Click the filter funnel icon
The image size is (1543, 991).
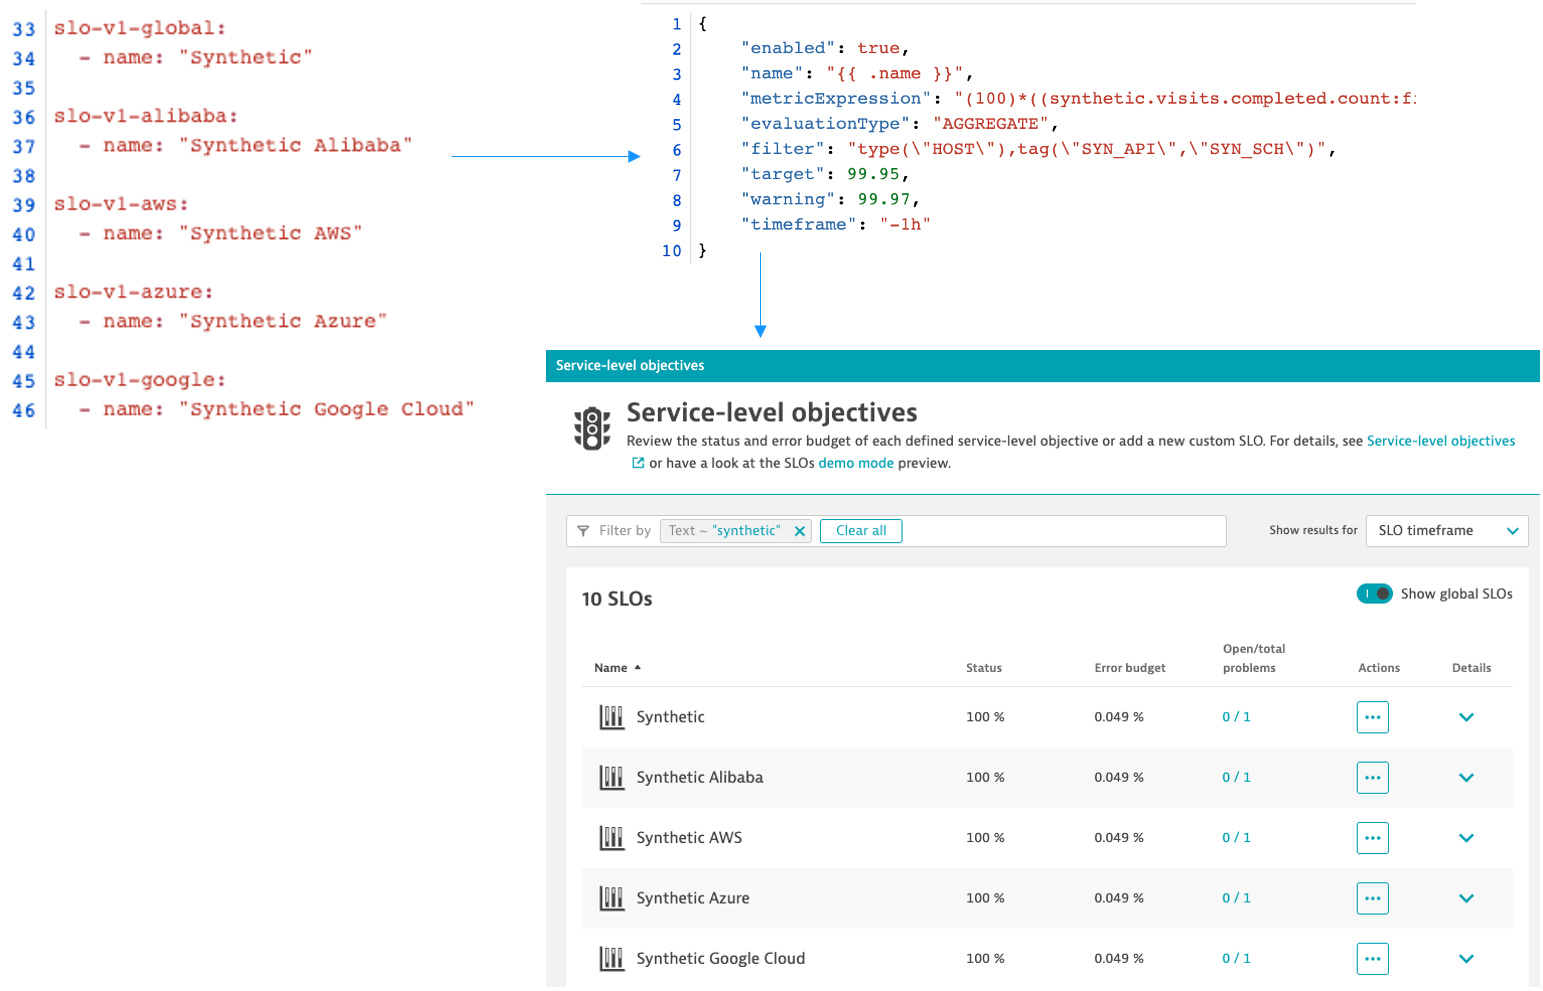coord(583,531)
